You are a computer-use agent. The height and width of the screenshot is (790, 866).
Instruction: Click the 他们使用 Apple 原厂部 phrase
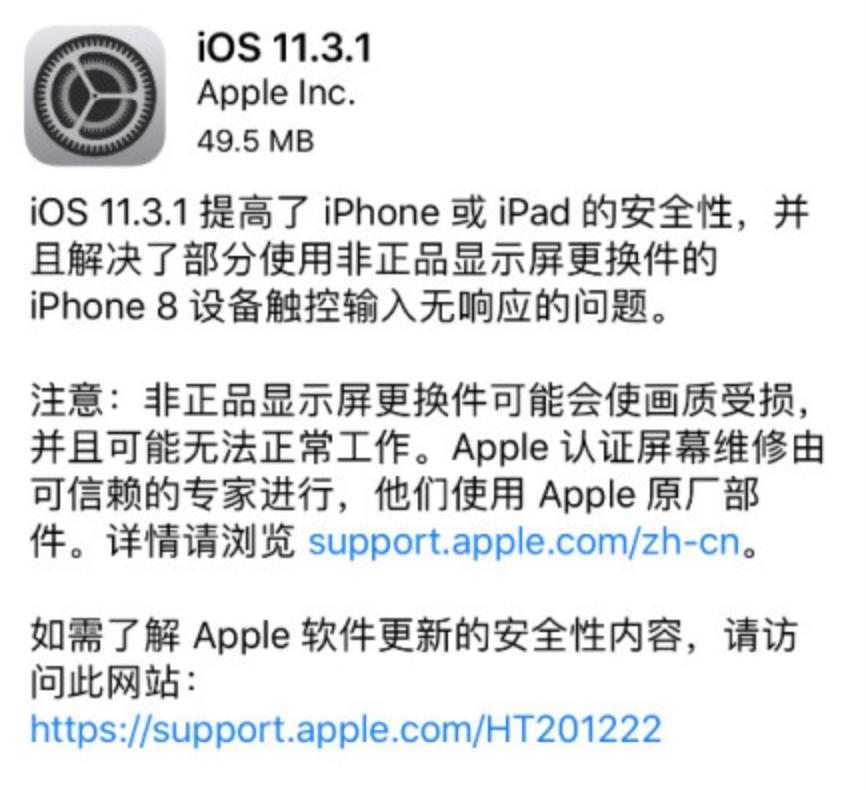coord(567,495)
